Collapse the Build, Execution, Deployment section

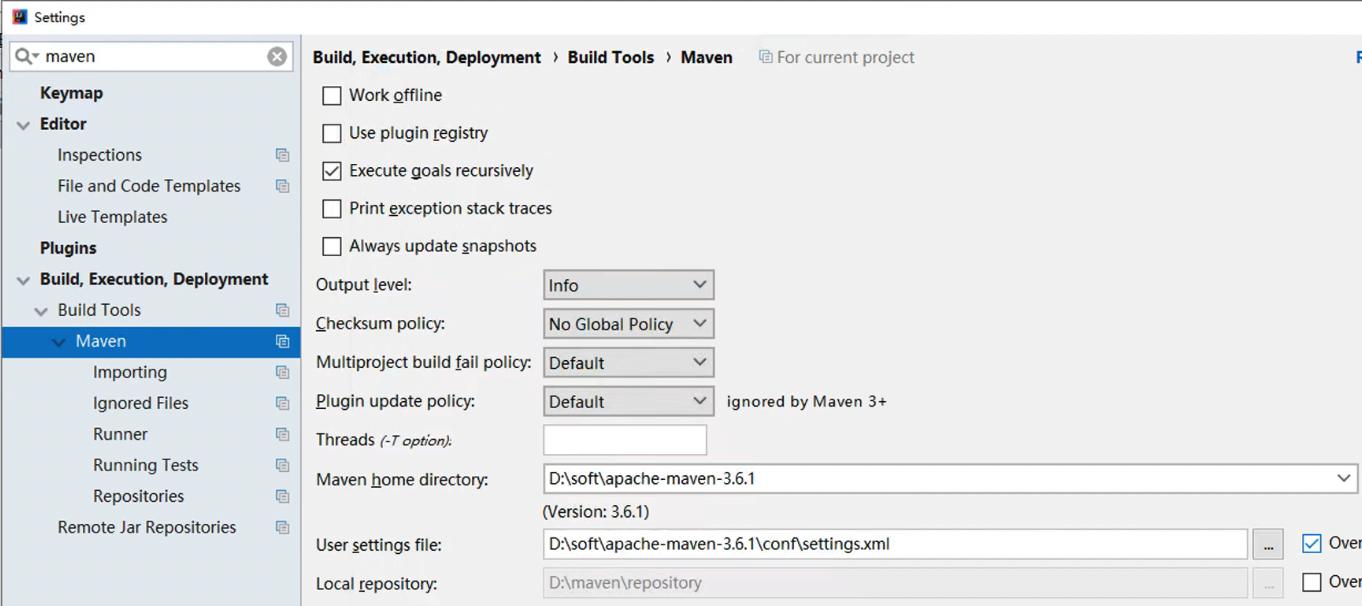pos(23,280)
